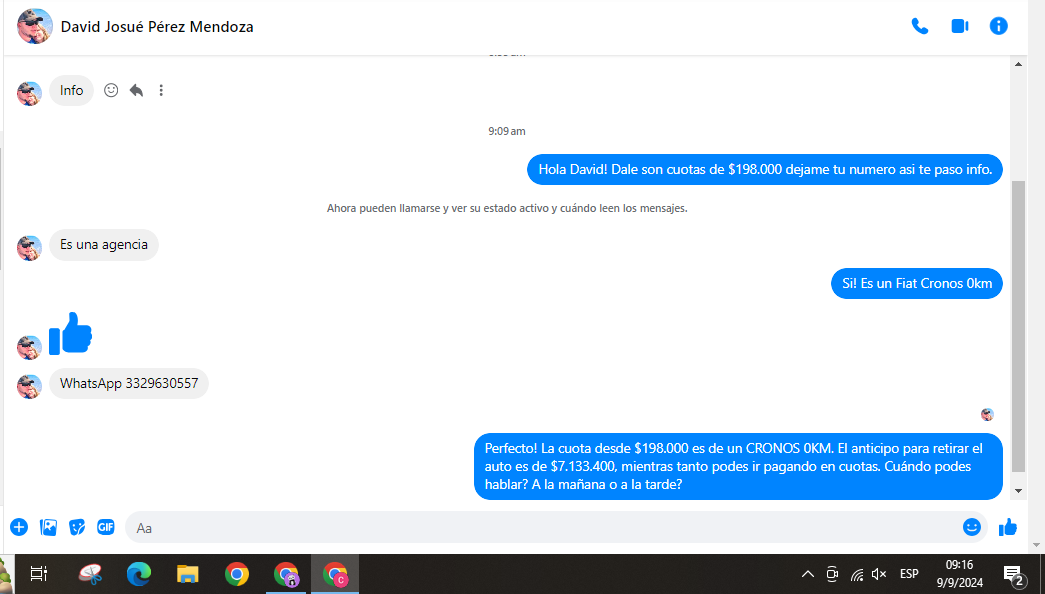Click the large thumbs-up sticker message

click(x=71, y=333)
